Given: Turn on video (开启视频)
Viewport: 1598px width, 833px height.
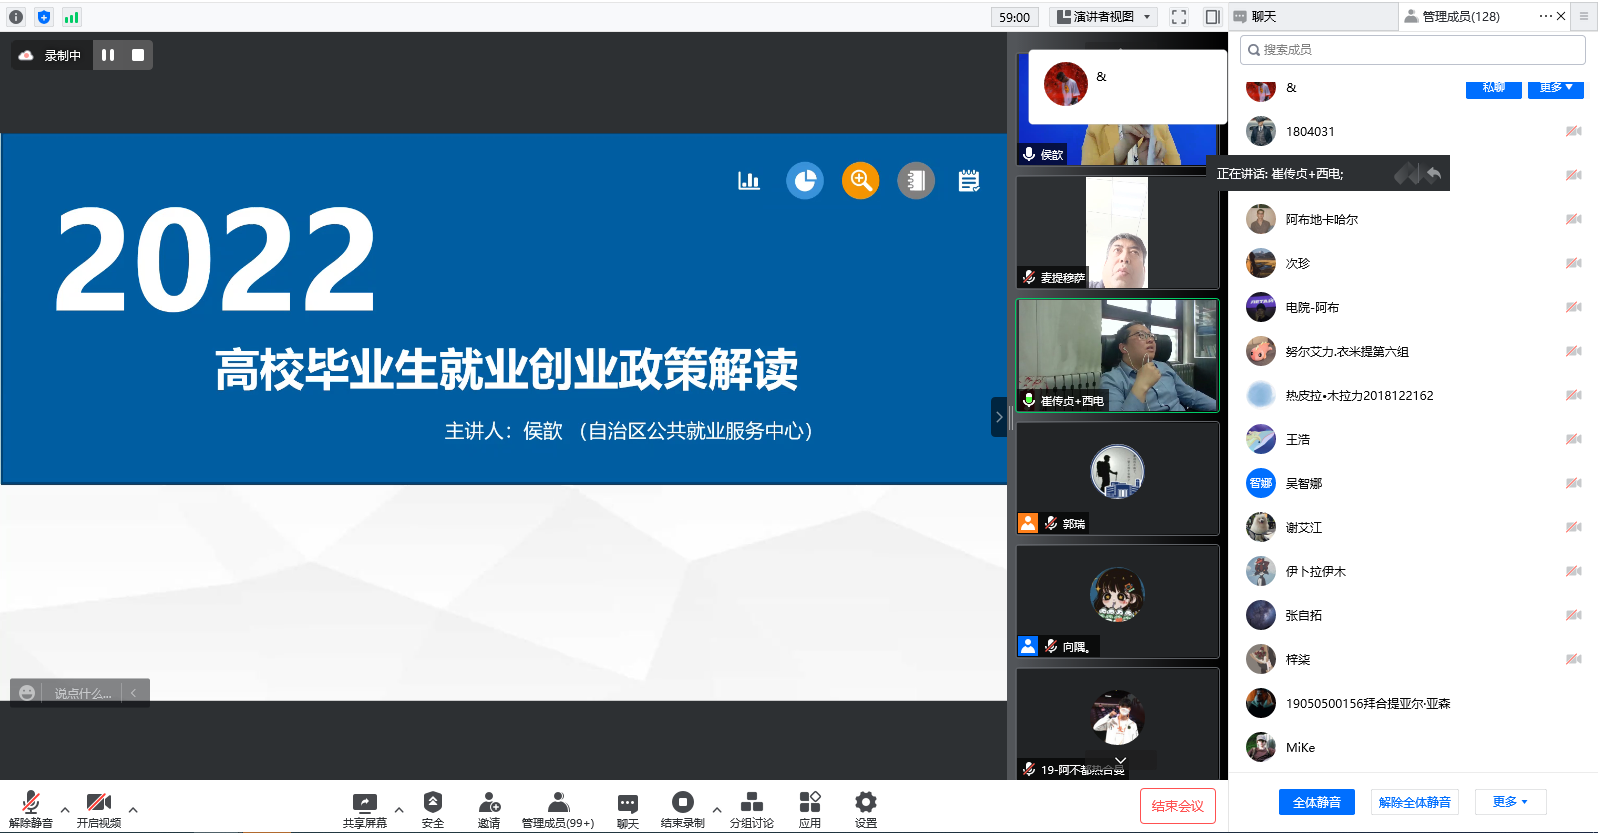Looking at the screenshot, I should click(x=98, y=803).
